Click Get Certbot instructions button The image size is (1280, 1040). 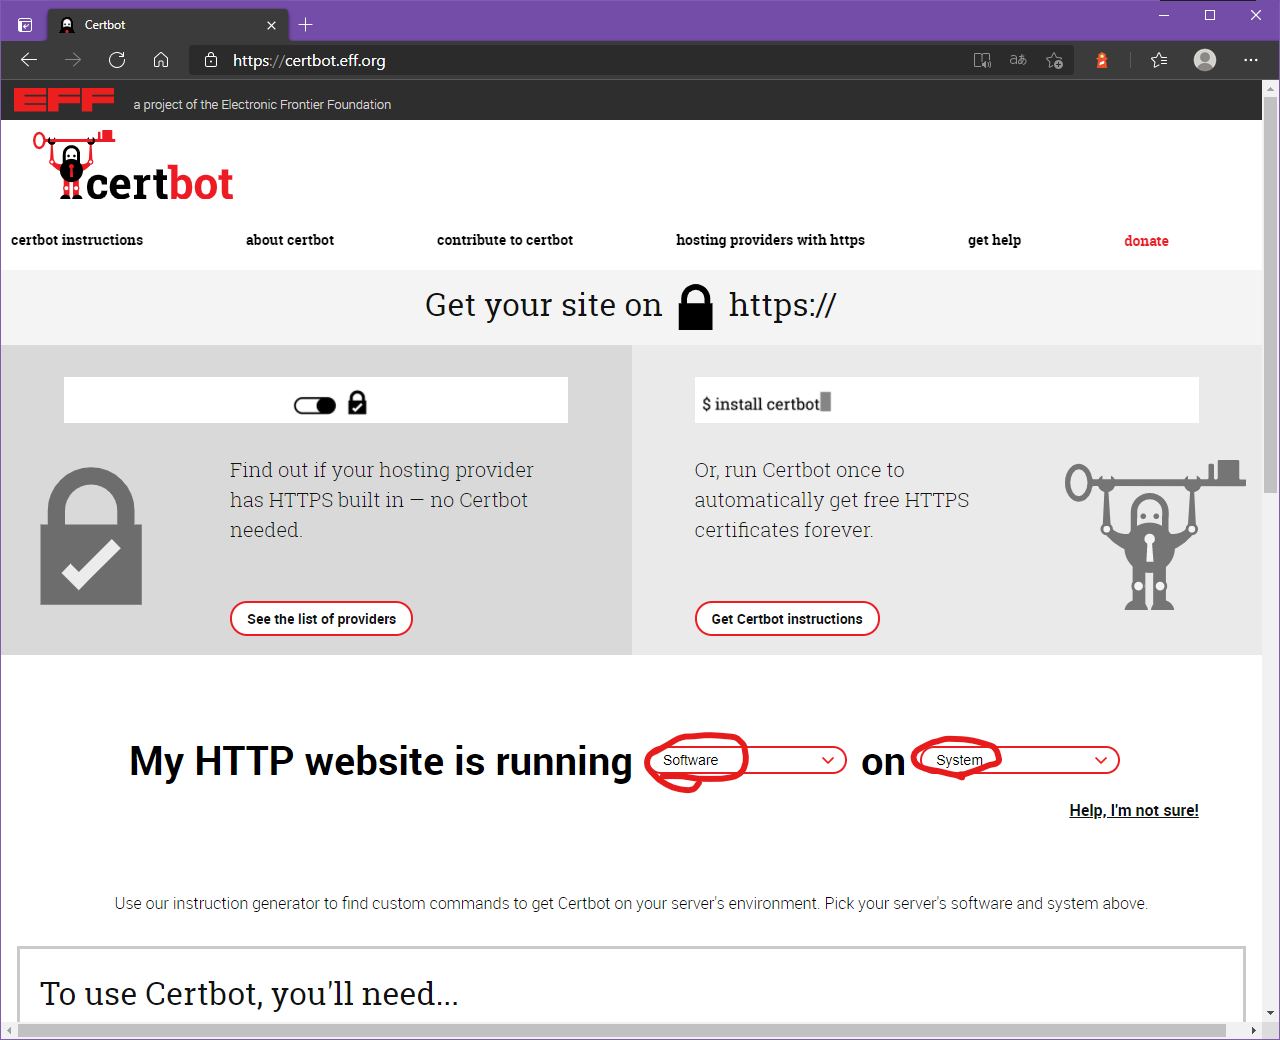(787, 619)
